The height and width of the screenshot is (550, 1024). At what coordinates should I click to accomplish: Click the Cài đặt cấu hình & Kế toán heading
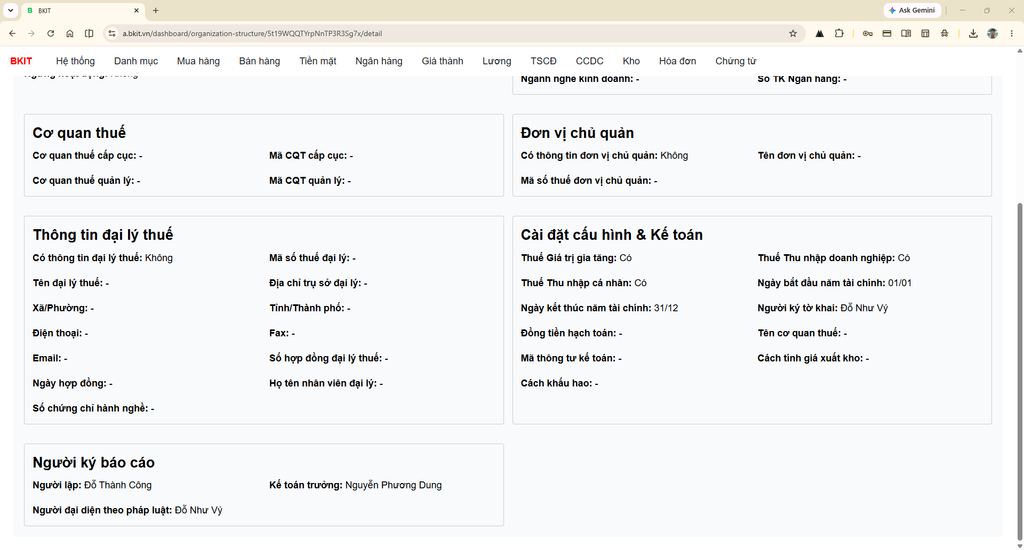tap(612, 235)
